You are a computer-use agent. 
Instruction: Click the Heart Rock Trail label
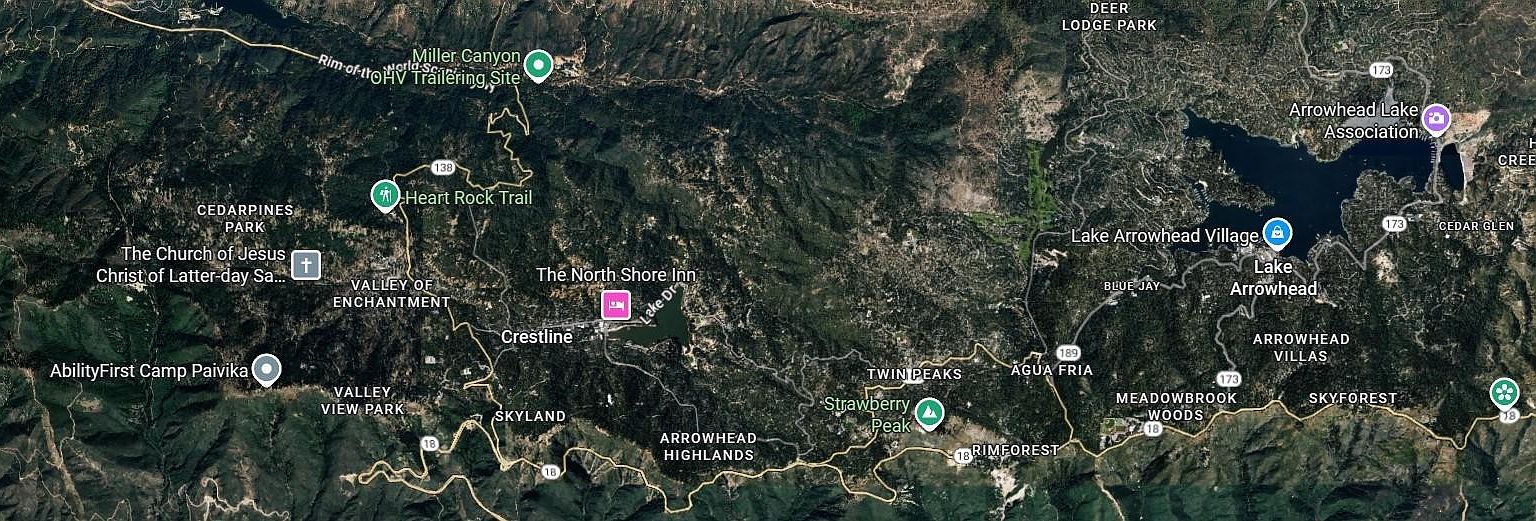tap(468, 198)
